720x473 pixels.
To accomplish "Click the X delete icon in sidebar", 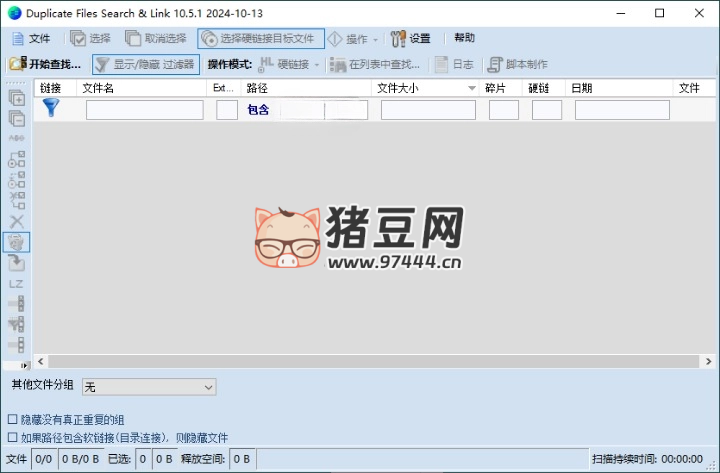I will [17, 221].
